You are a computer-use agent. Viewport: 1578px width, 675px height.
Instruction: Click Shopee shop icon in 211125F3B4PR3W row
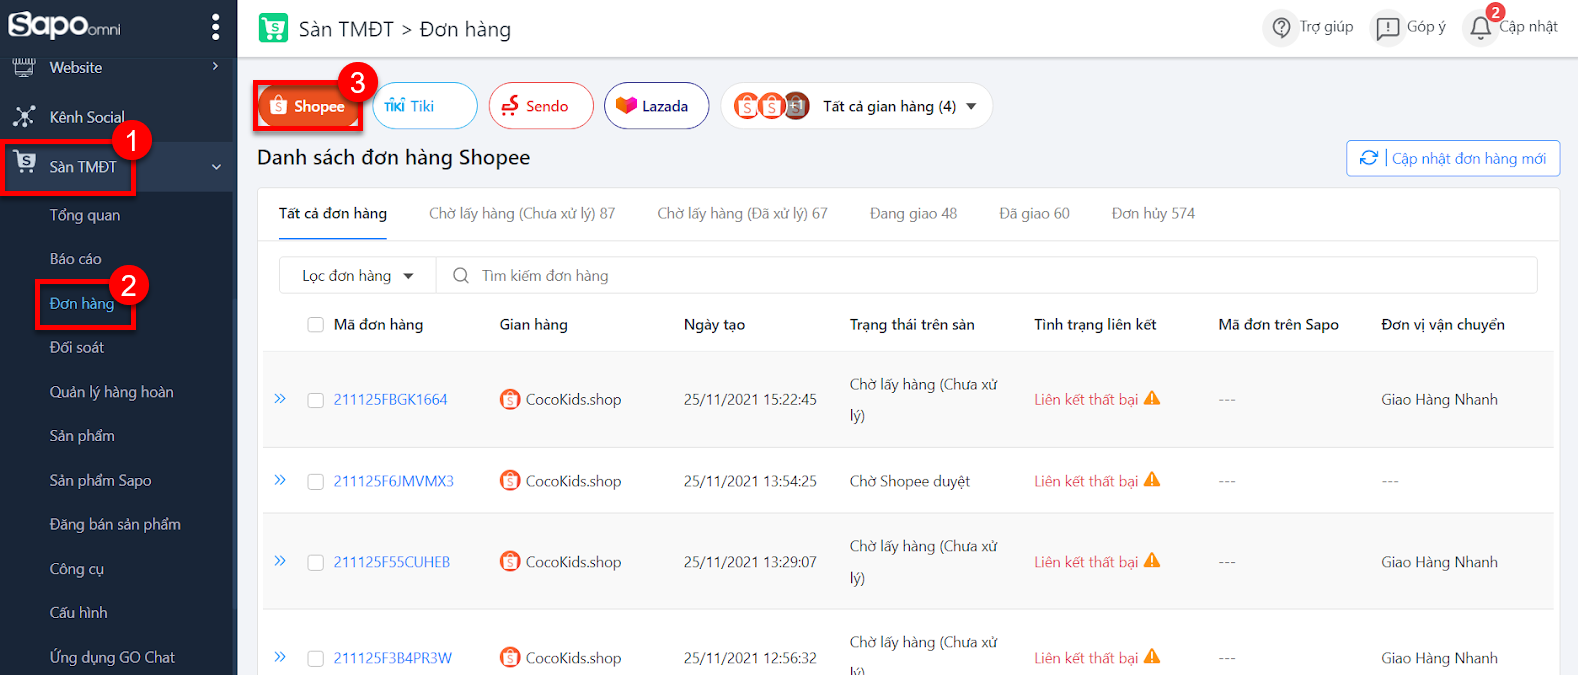point(510,657)
